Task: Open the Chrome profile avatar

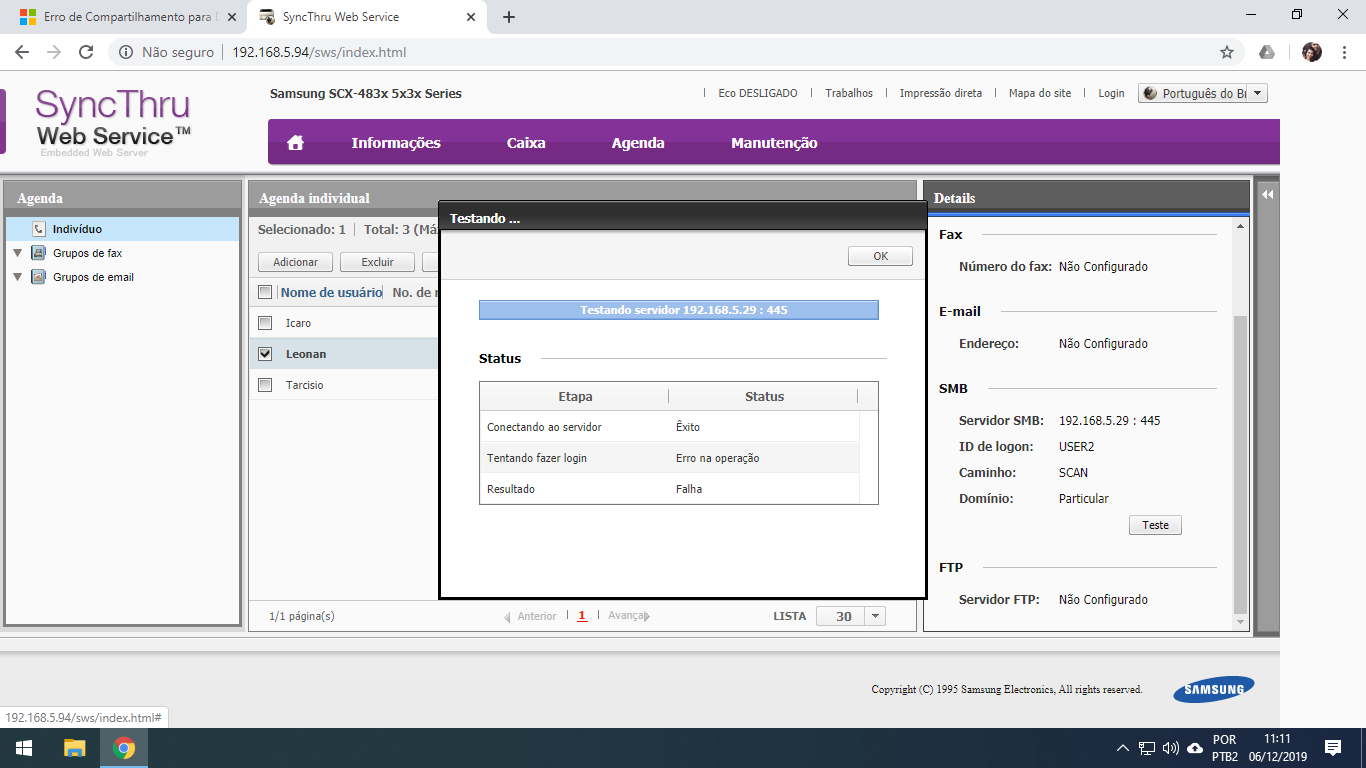Action: click(x=1312, y=52)
